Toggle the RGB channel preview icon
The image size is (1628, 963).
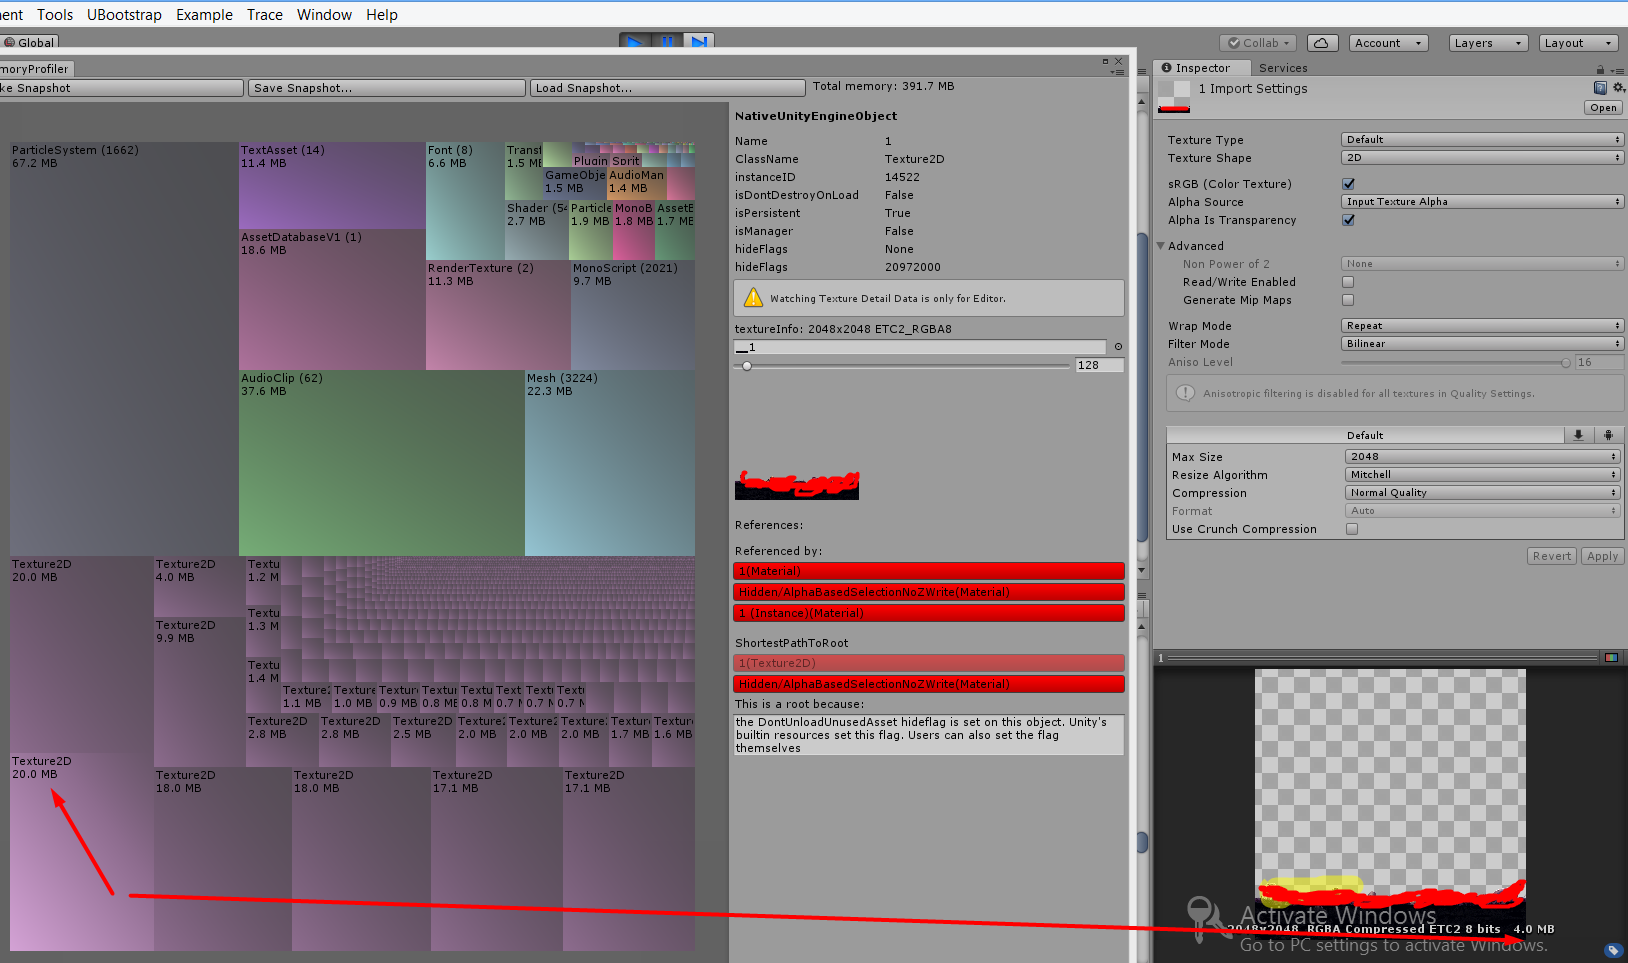tap(1611, 658)
